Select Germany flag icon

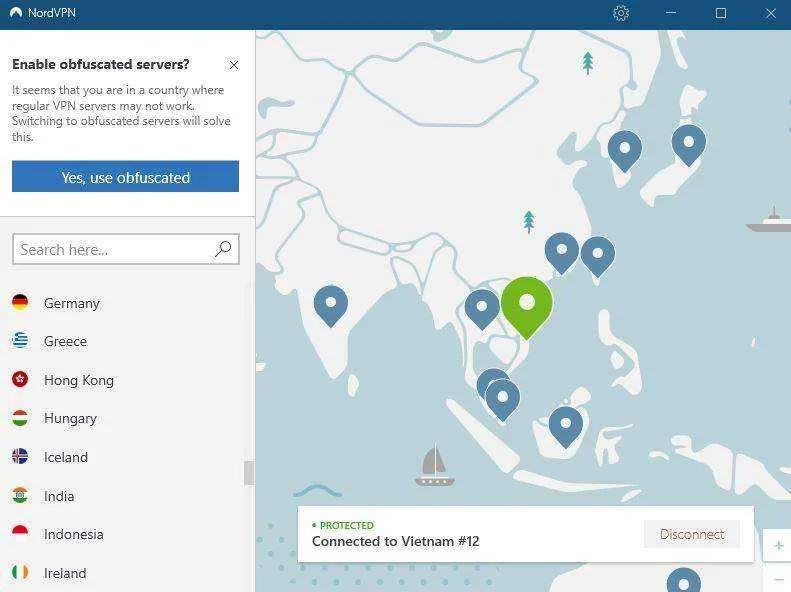tap(20, 303)
